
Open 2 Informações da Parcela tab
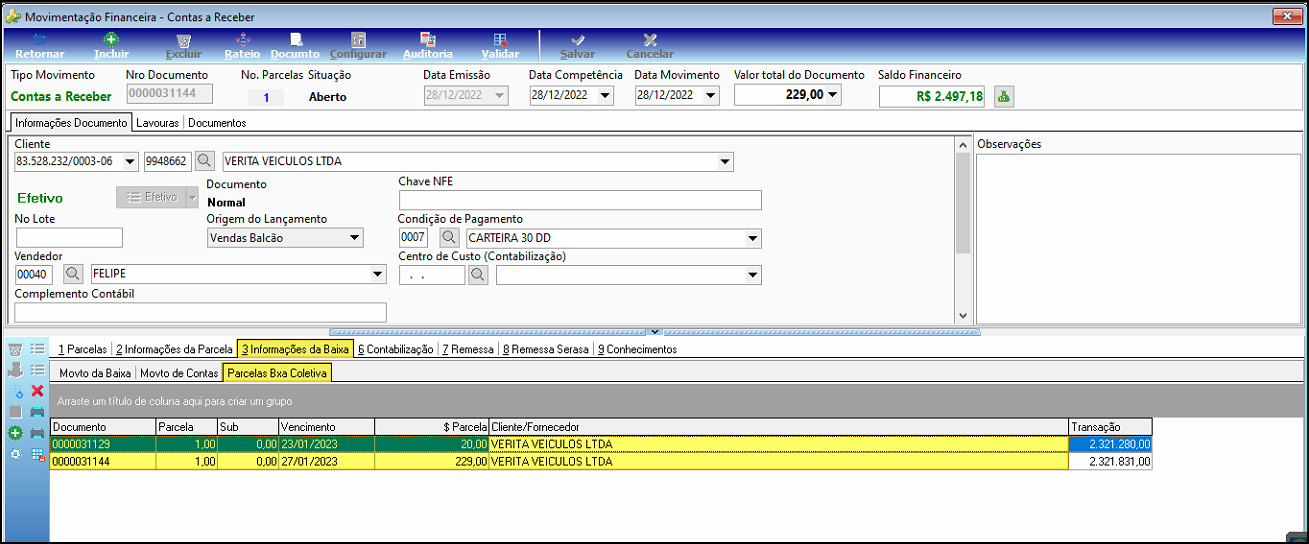coord(174,349)
